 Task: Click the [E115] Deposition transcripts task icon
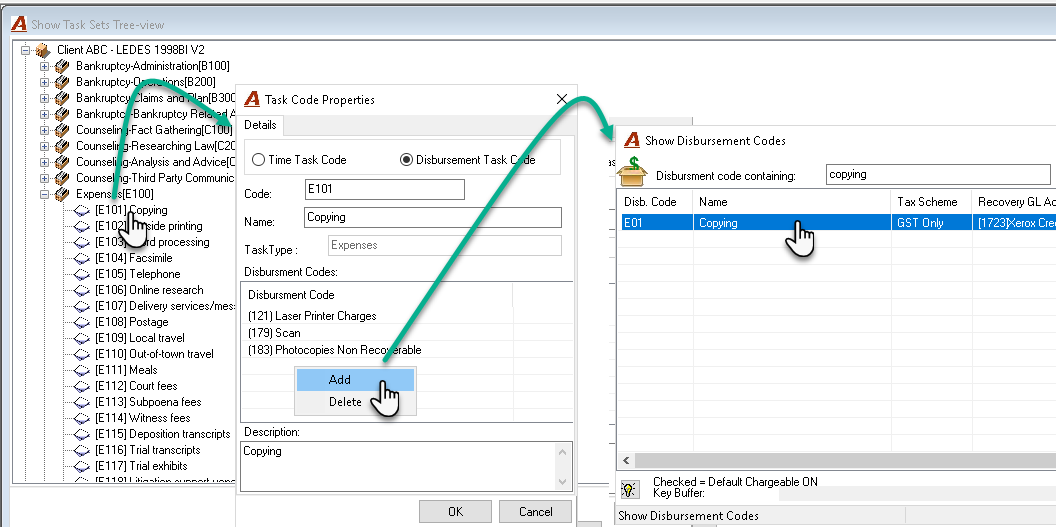pos(81,434)
